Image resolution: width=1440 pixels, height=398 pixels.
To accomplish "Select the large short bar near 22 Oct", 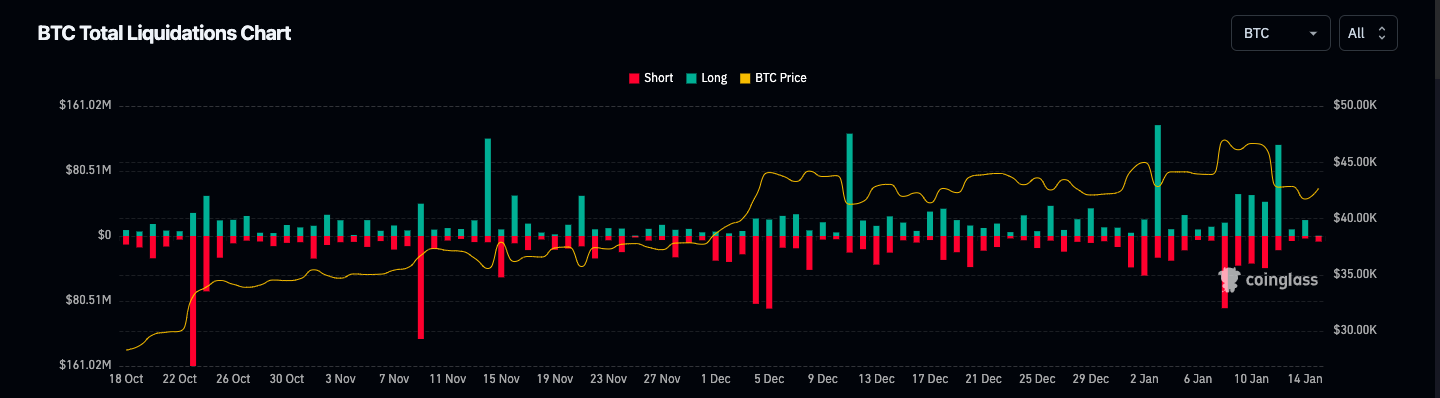I will click(x=193, y=301).
